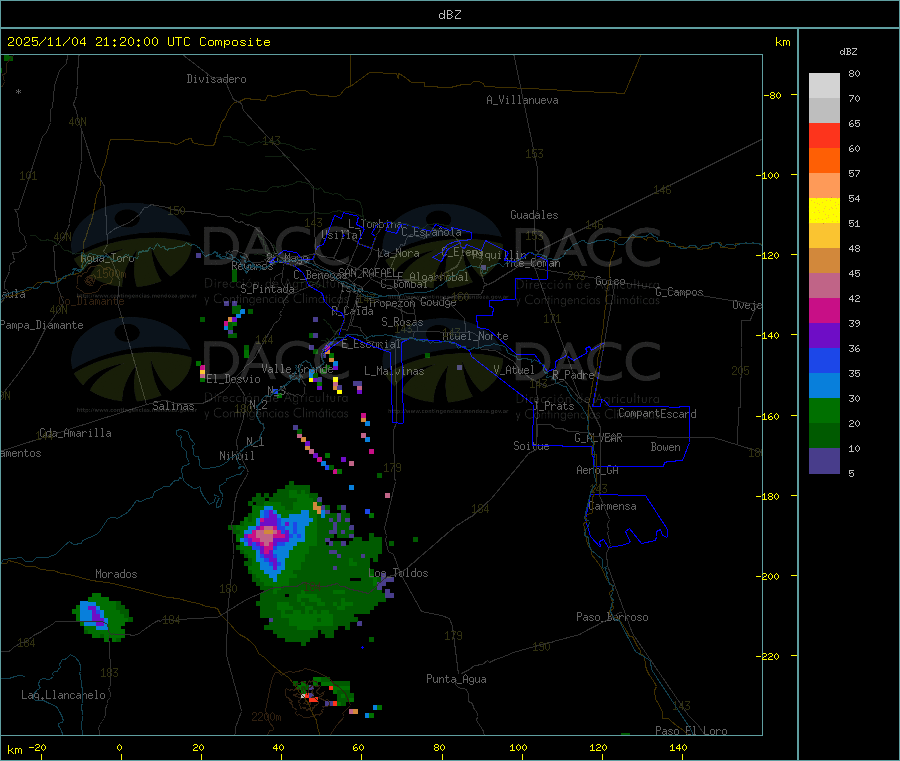Click the brown-orange 48 dBZ legend swatch

[x=824, y=261]
